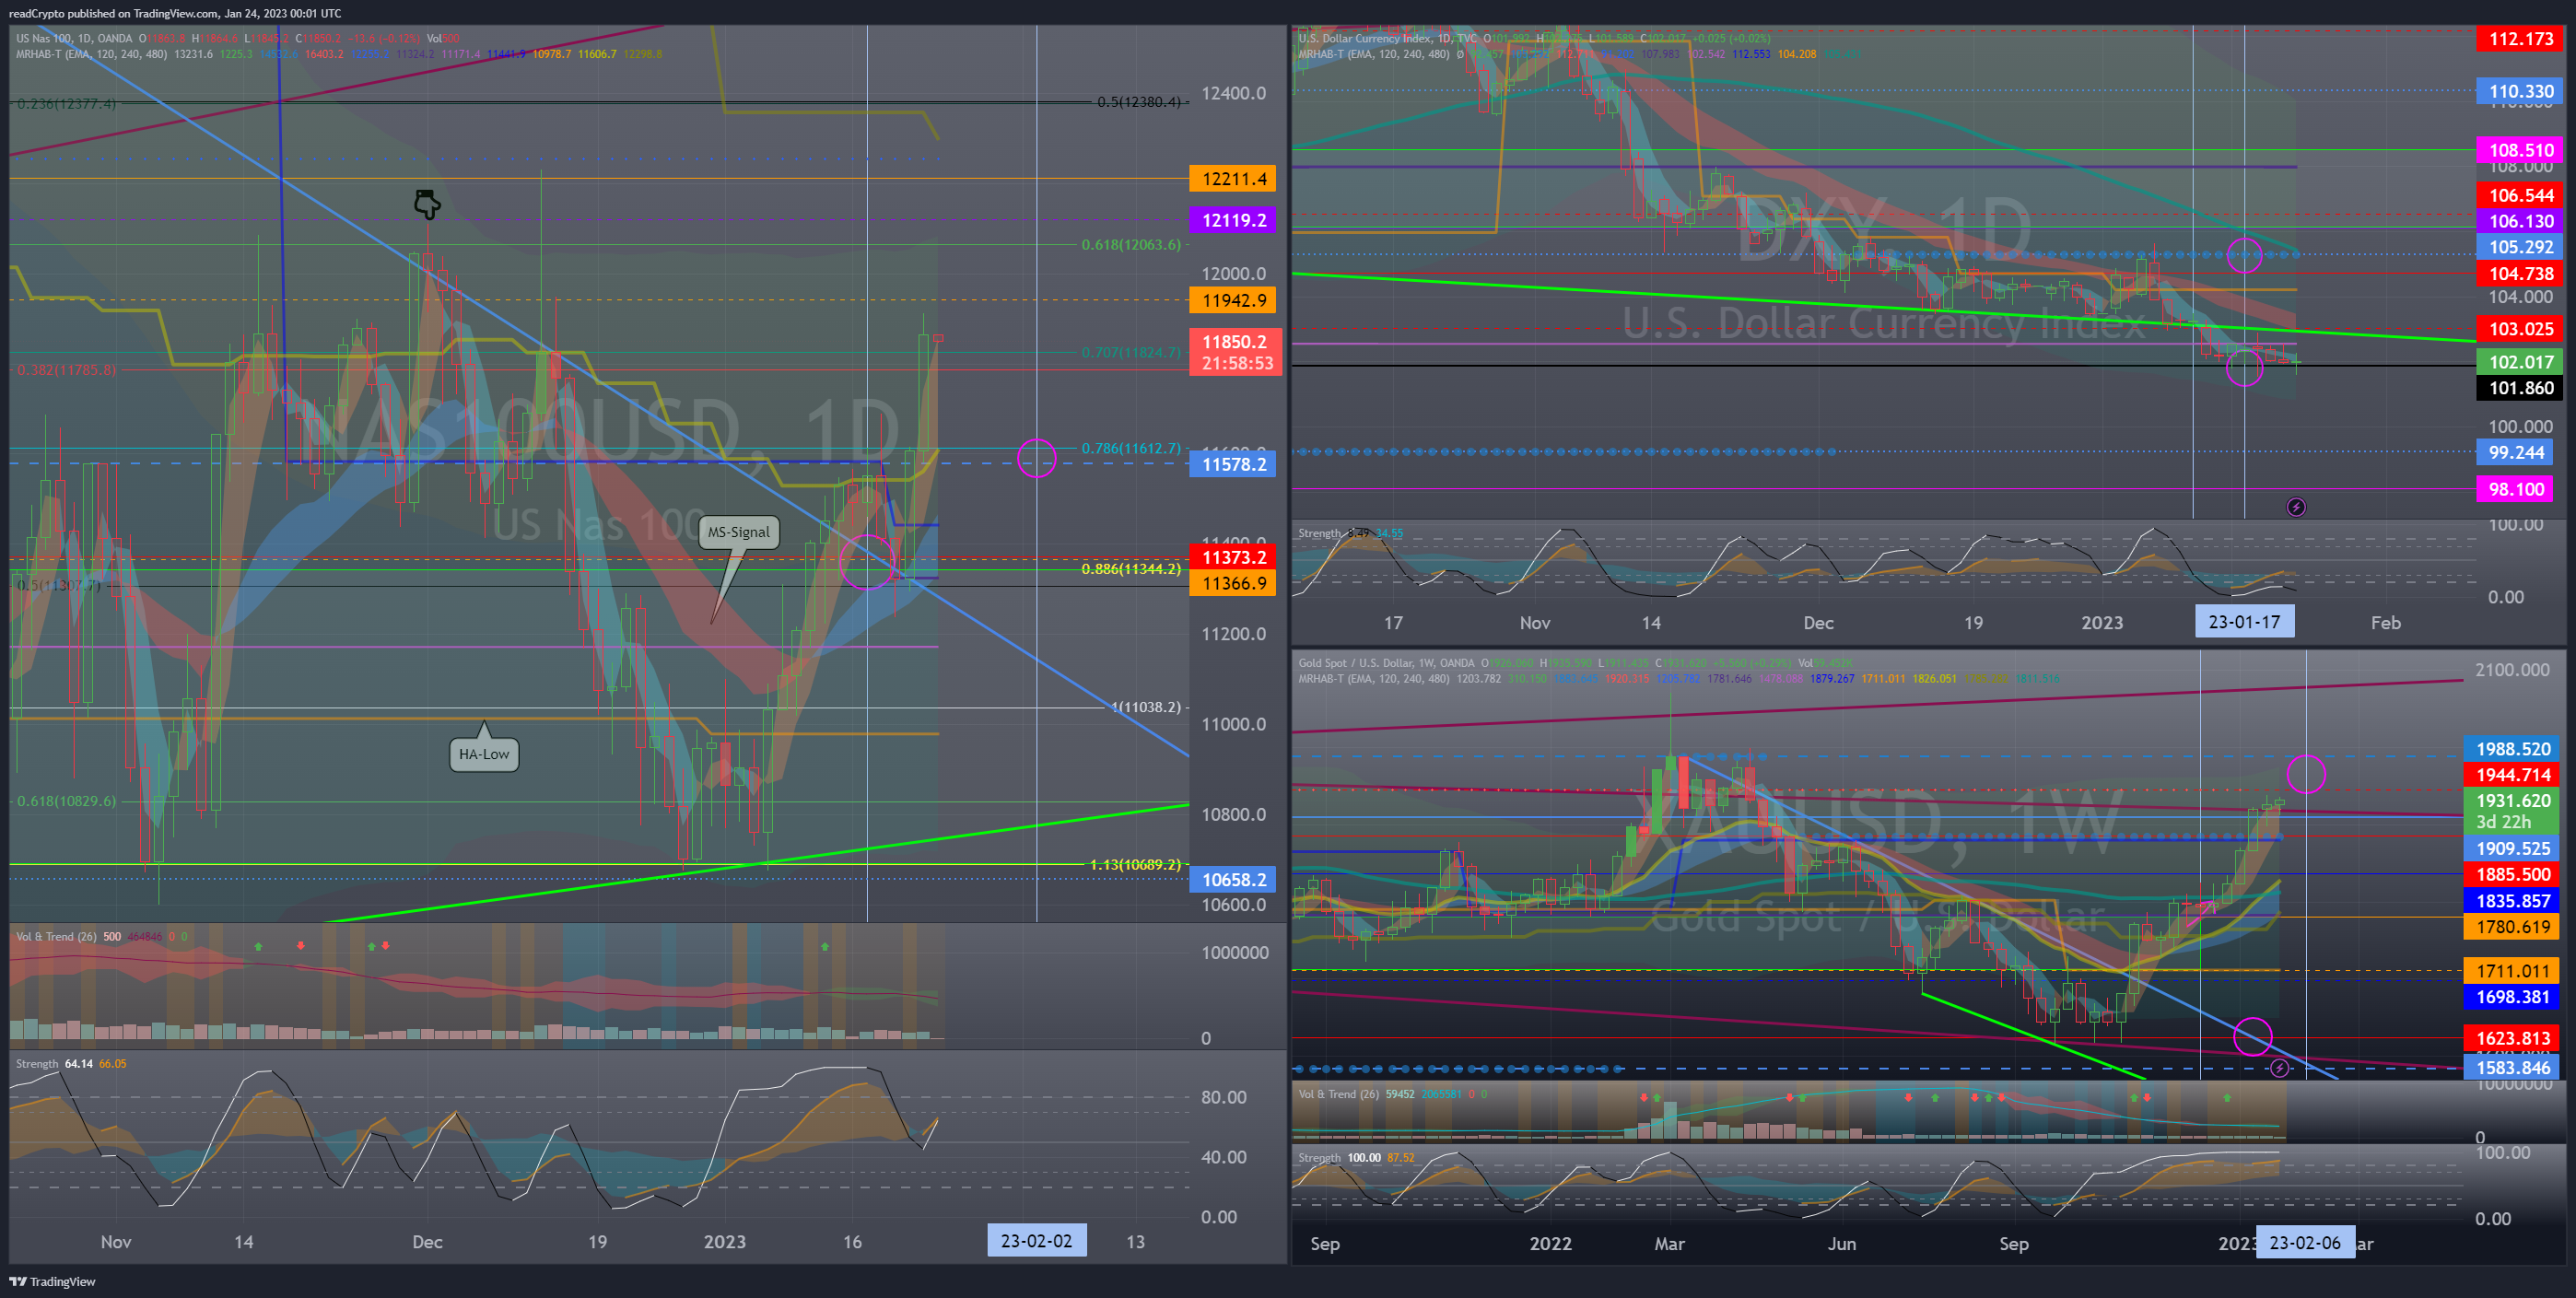
Task: Click the magenta circle at 0.786 level near 23-02-02
Action: point(1036,458)
